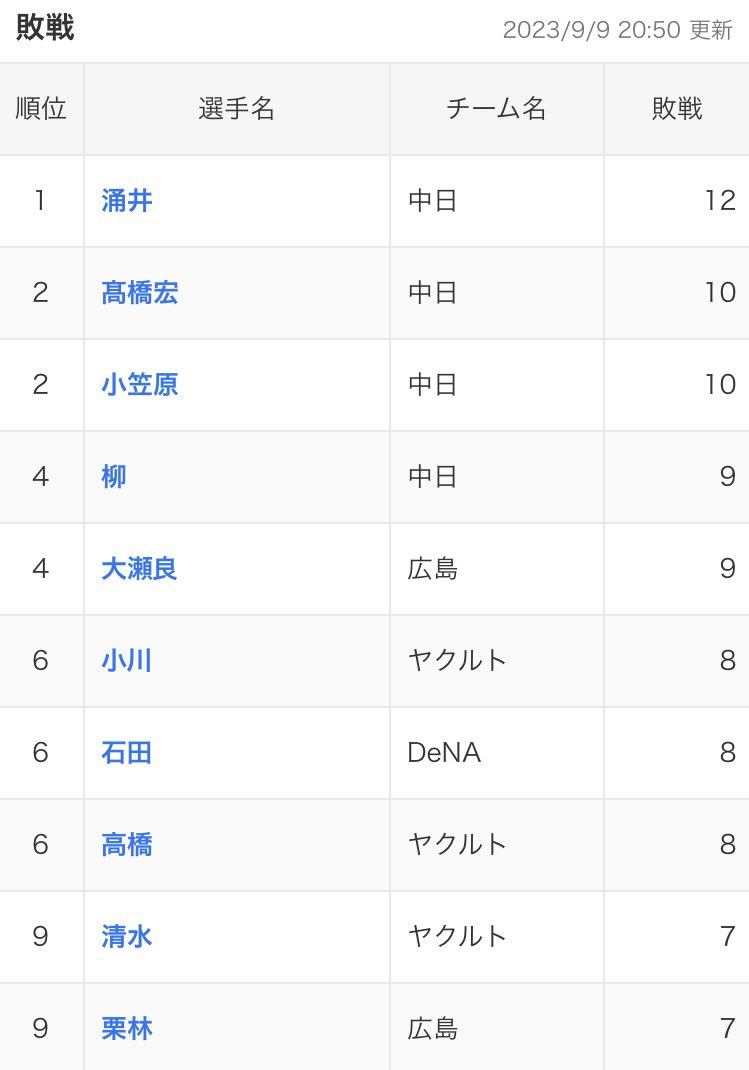
Task: Click the loss count 12 cell
Action: (x=677, y=201)
